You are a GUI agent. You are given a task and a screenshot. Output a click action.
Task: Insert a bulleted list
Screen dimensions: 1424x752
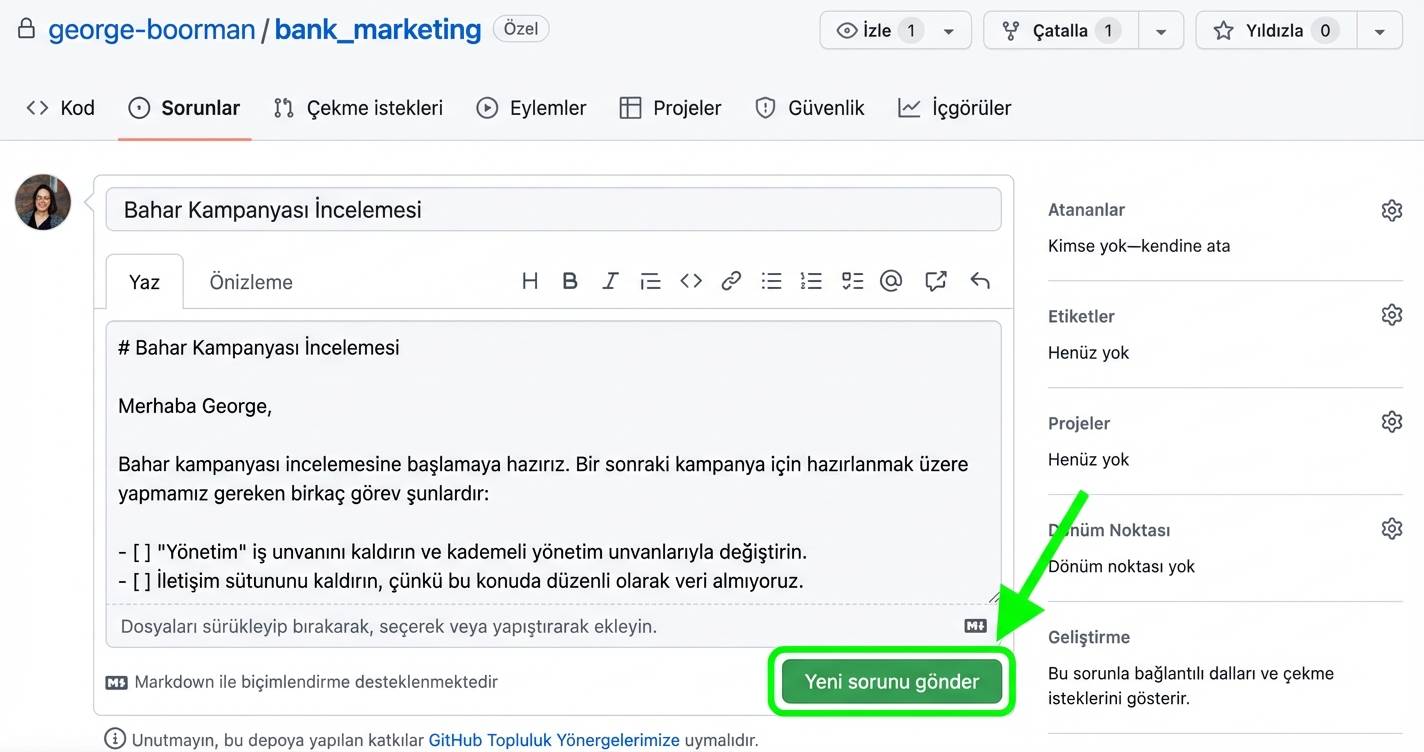tap(771, 281)
